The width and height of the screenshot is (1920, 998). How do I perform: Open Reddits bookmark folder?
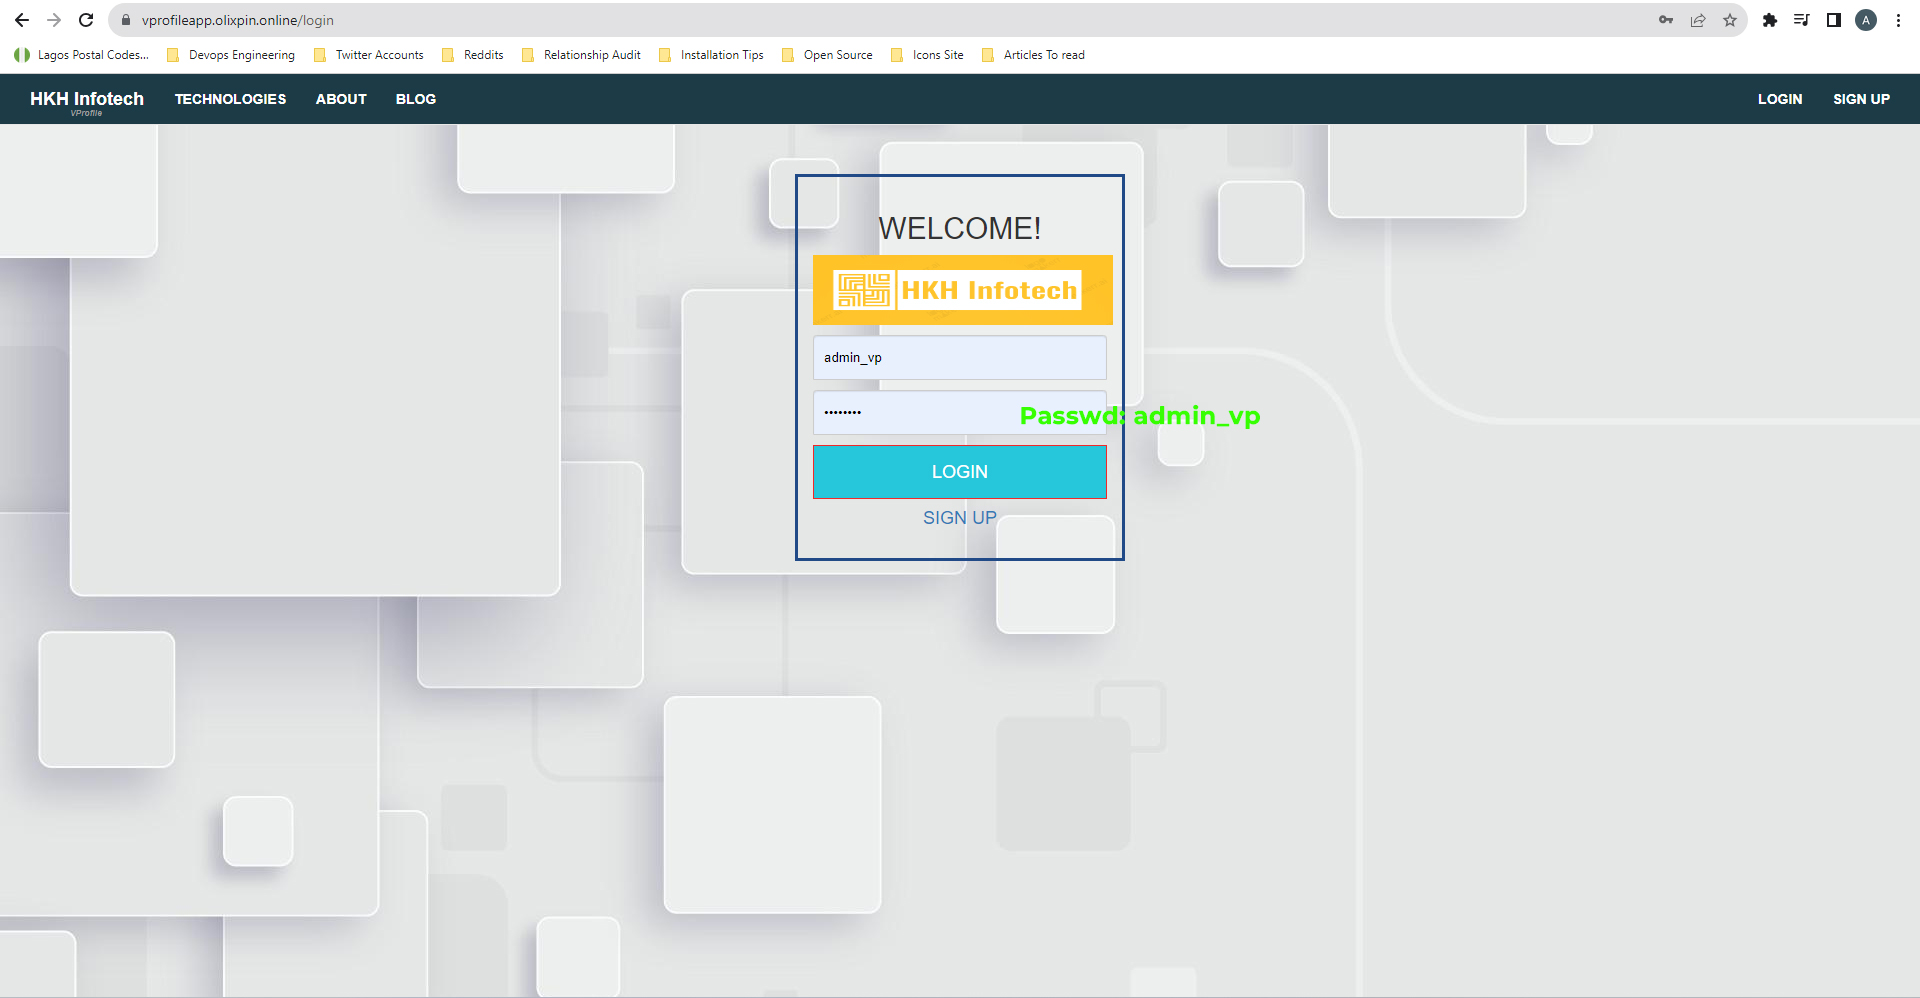click(x=473, y=55)
